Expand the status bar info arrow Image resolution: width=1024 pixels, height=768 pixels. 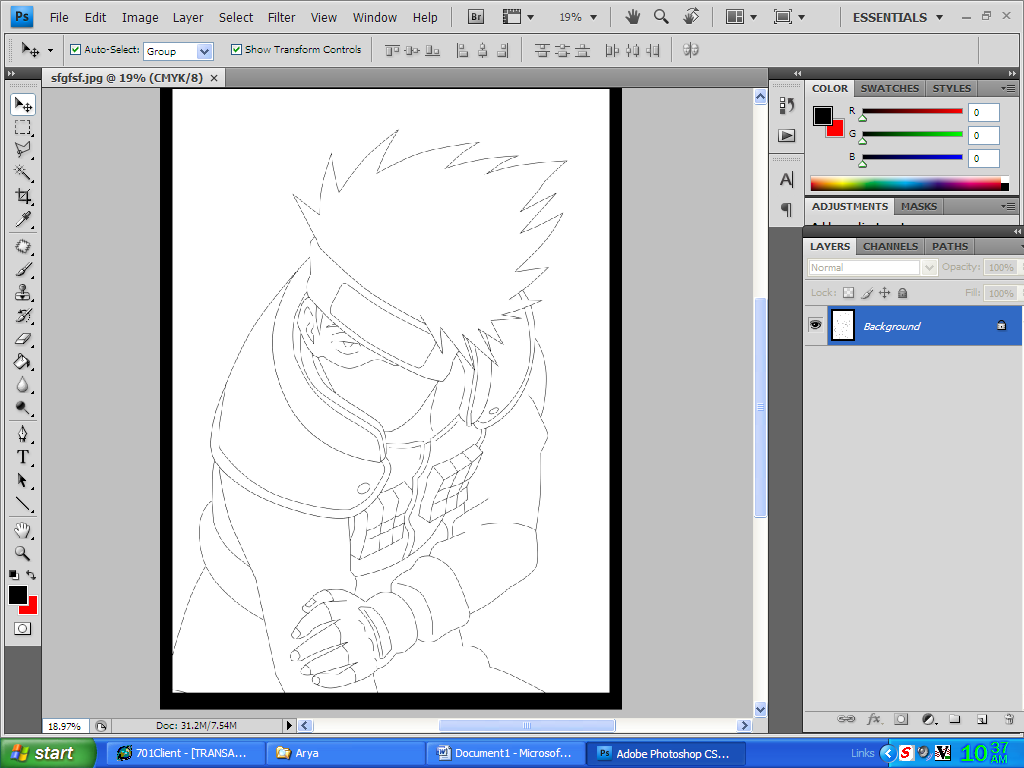point(290,726)
